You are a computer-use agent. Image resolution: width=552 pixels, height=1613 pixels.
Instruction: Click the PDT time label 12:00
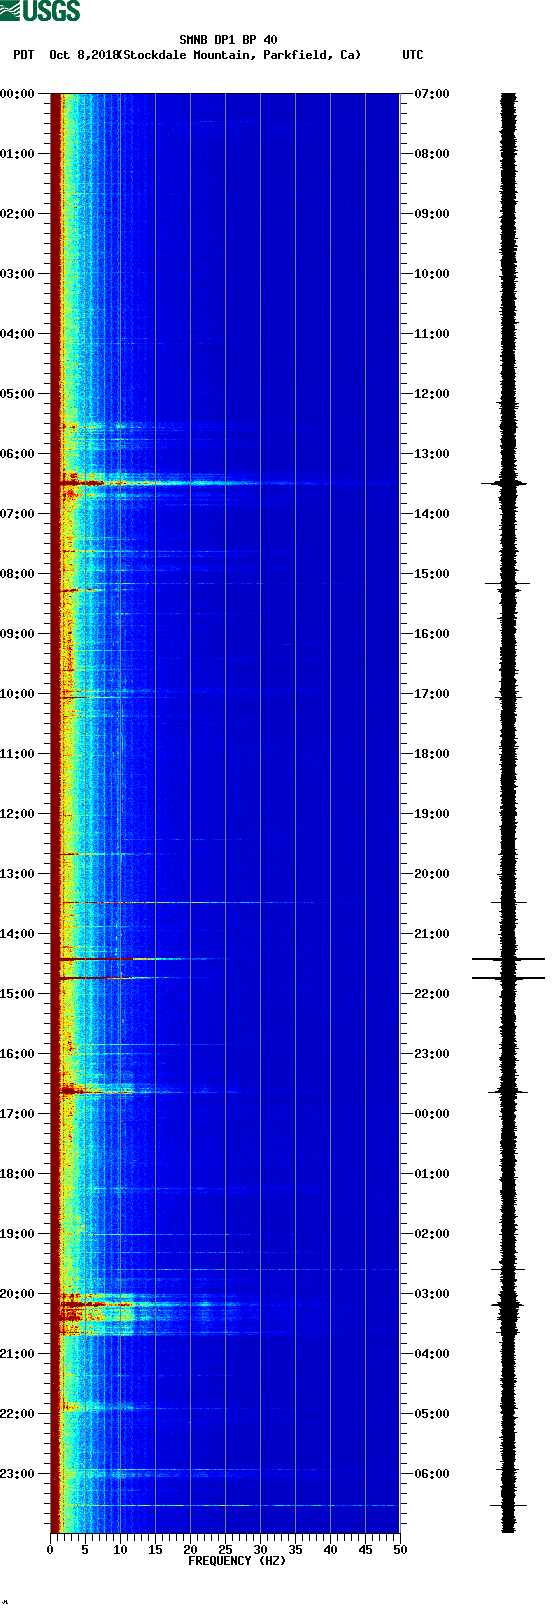tap(18, 814)
